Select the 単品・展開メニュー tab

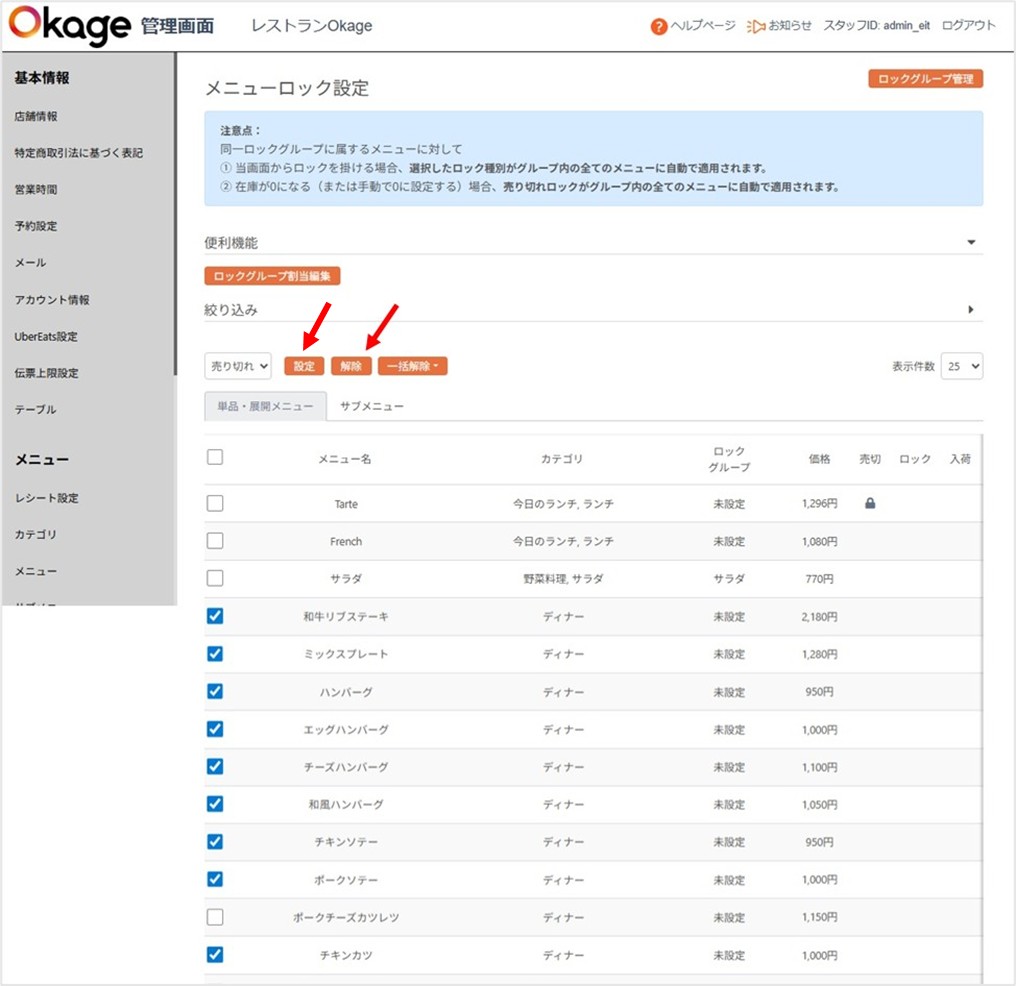pos(265,406)
